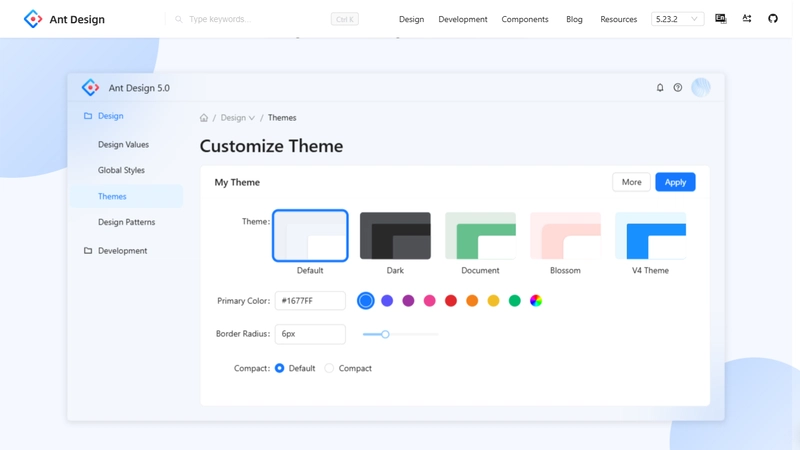800x450 pixels.
Task: Choose the Default theme thumbnail
Action: (310, 236)
